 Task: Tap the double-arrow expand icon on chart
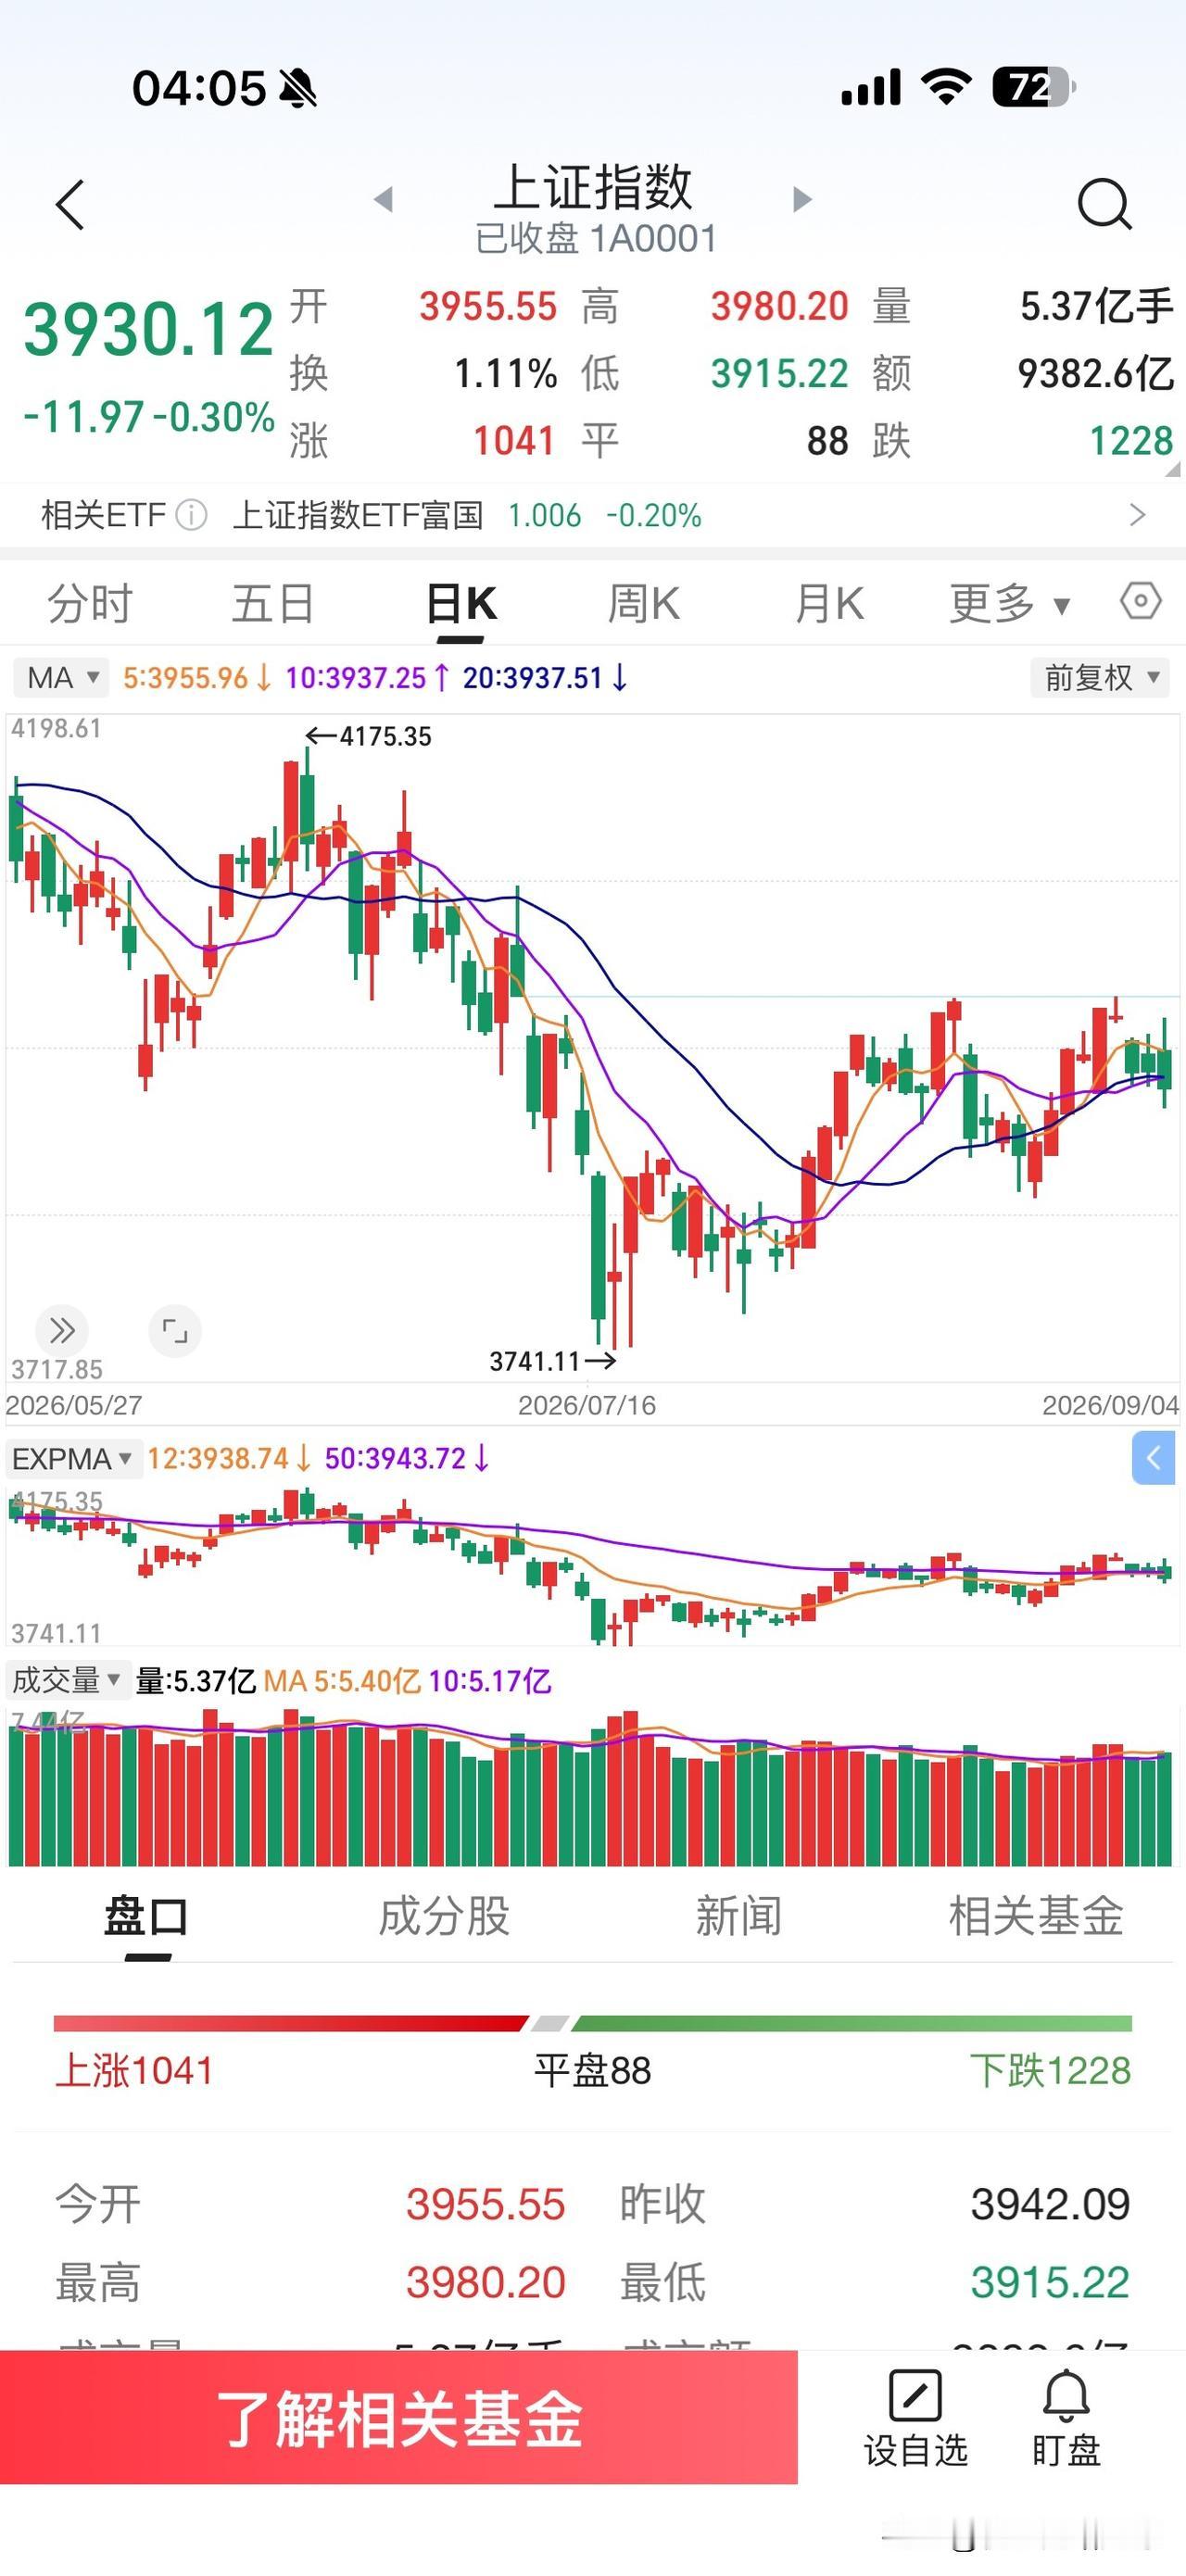(62, 1331)
